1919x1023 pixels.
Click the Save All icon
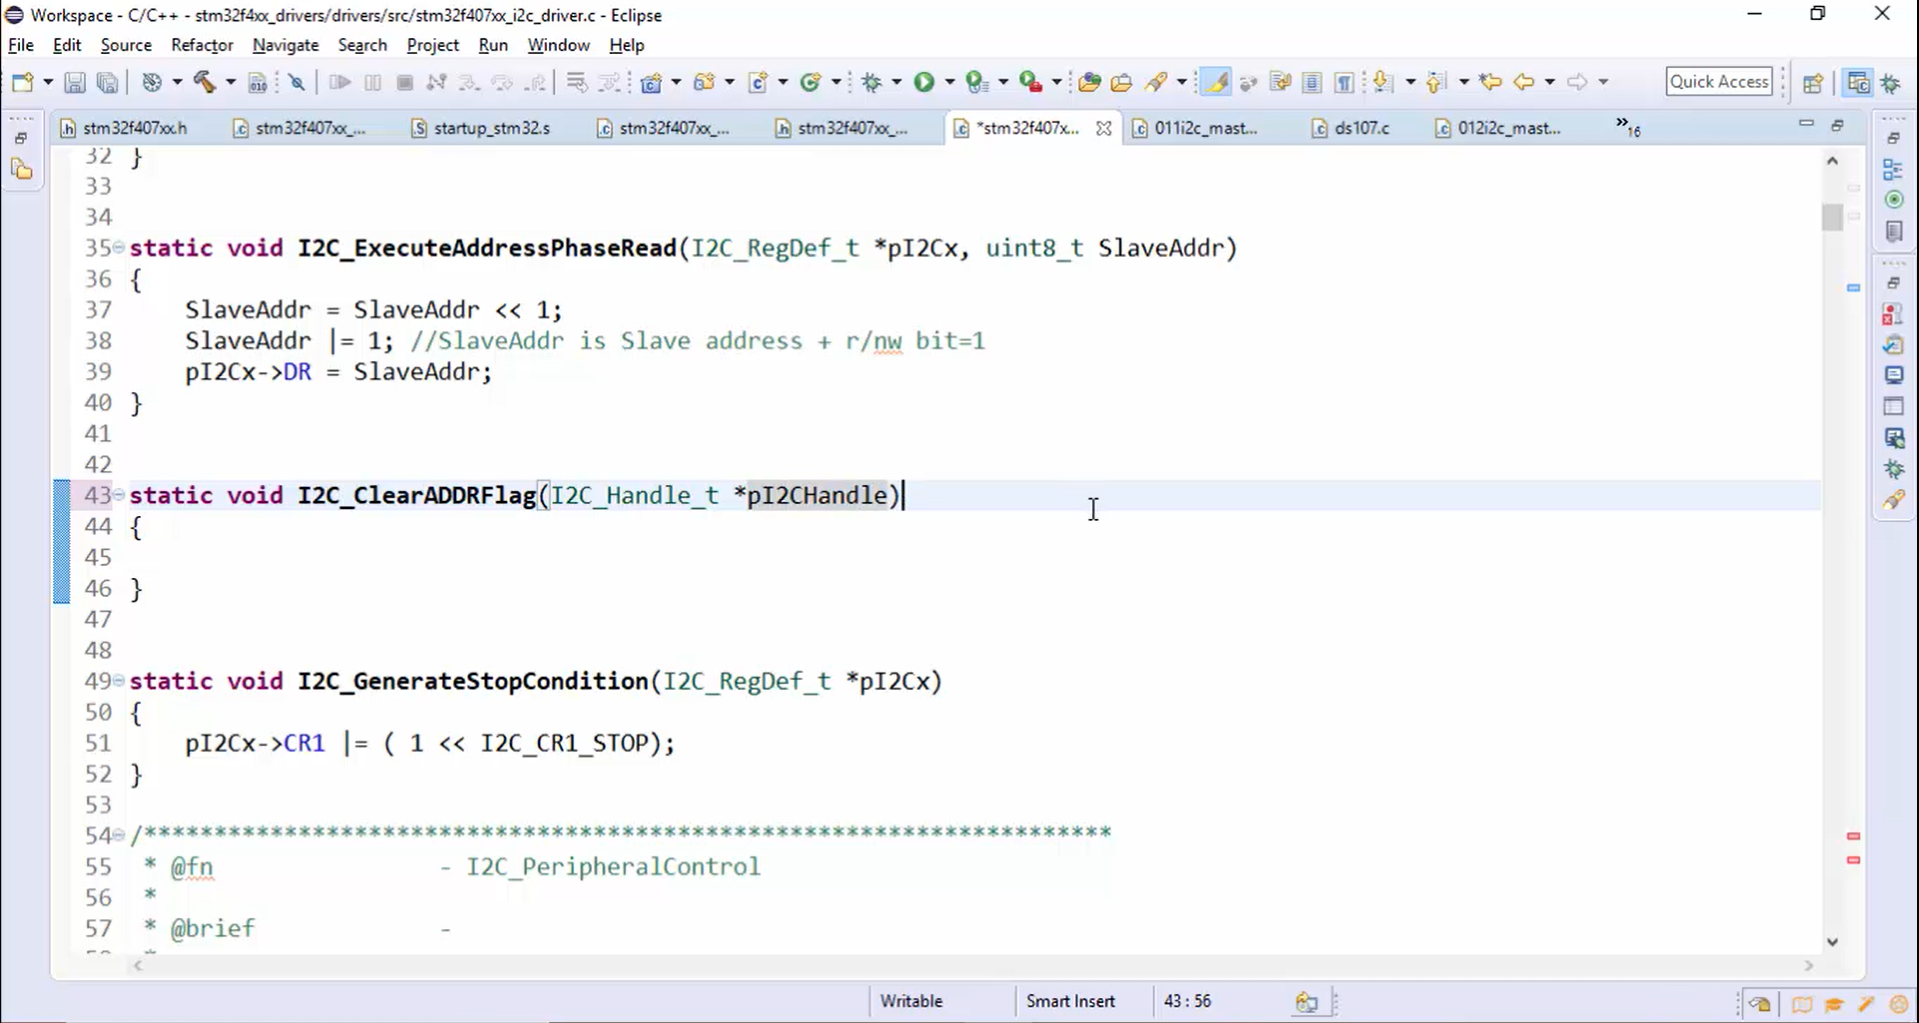tap(108, 82)
